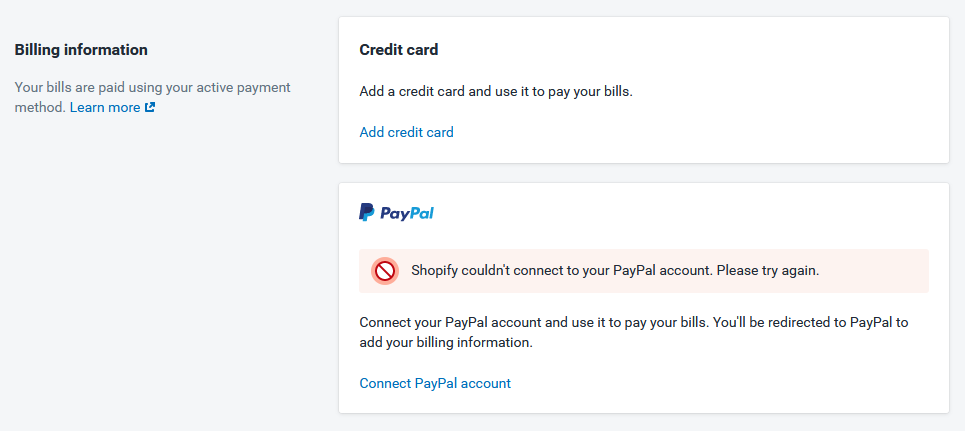Click the 'Your bills are paid' description text
Viewport: 965px width, 431px height.
(x=152, y=87)
